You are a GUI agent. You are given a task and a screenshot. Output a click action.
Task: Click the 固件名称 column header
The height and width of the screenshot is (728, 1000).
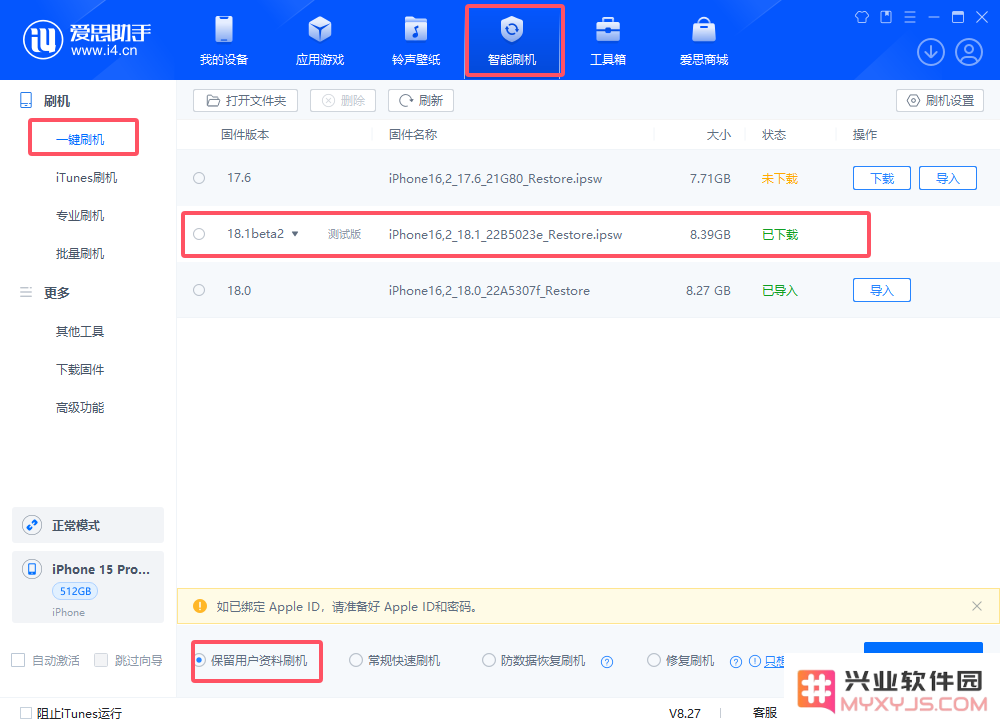413,135
